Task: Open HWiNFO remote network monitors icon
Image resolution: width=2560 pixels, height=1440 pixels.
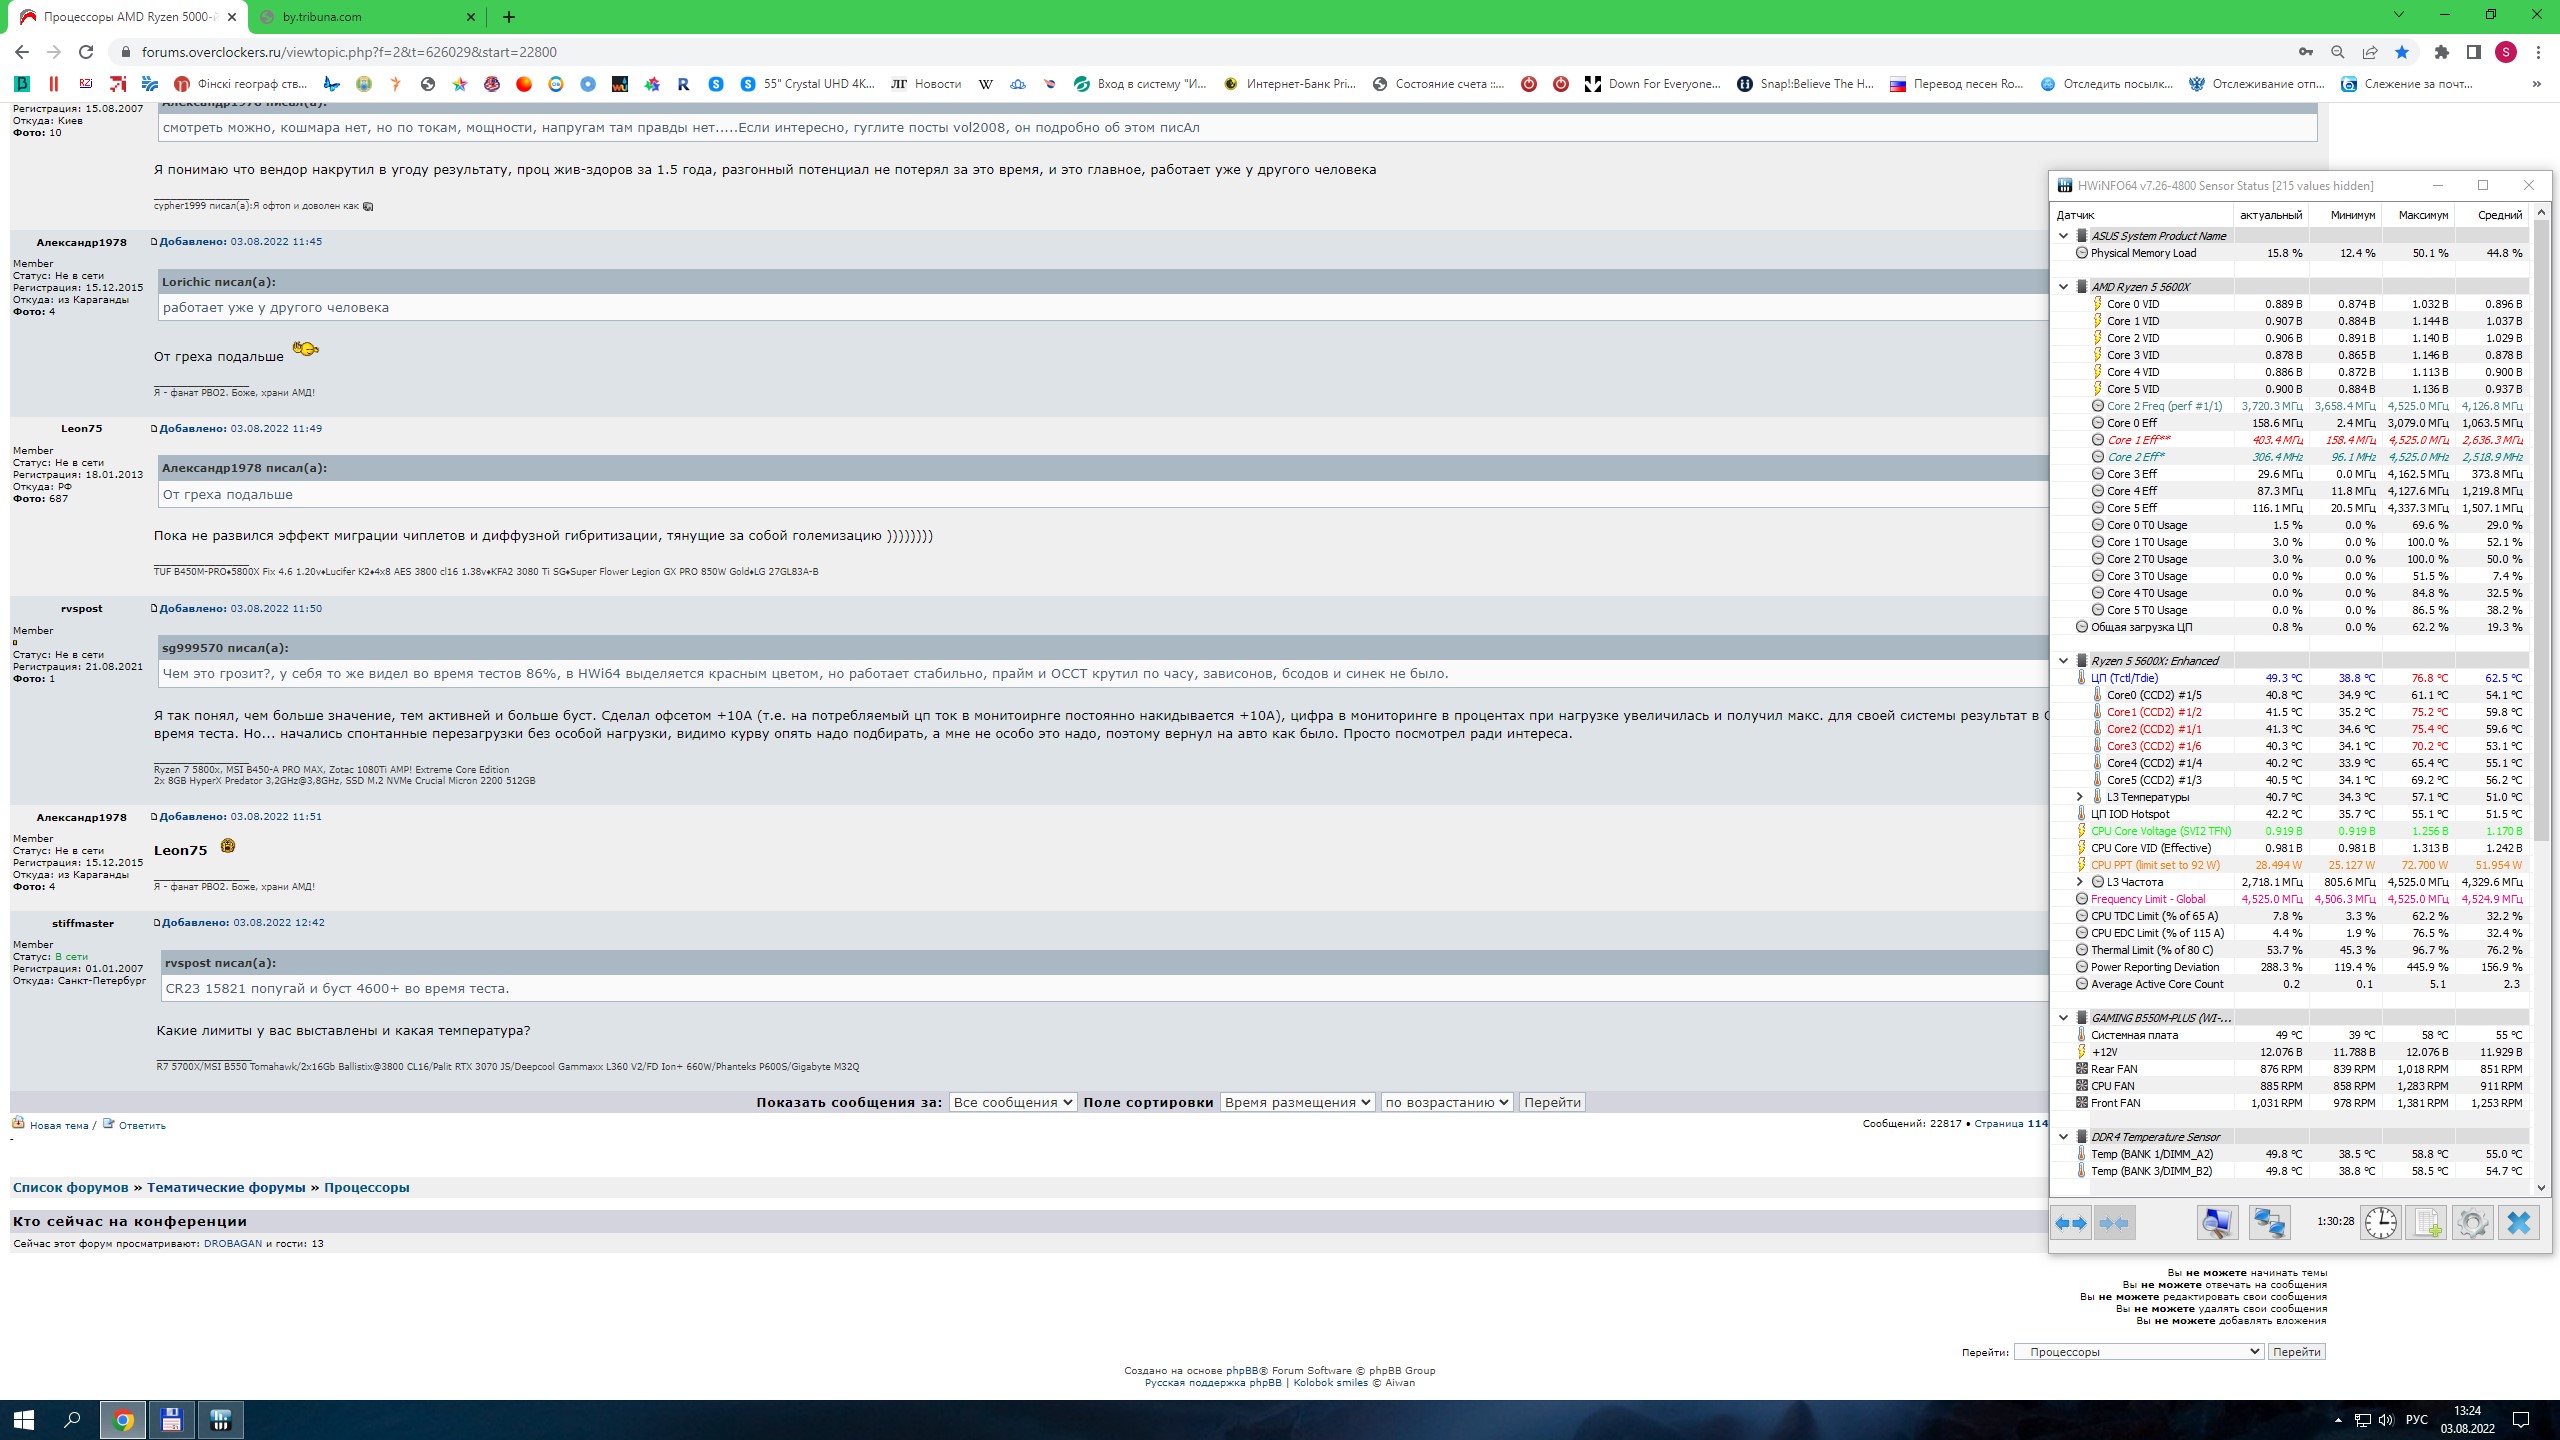Action: [2269, 1223]
